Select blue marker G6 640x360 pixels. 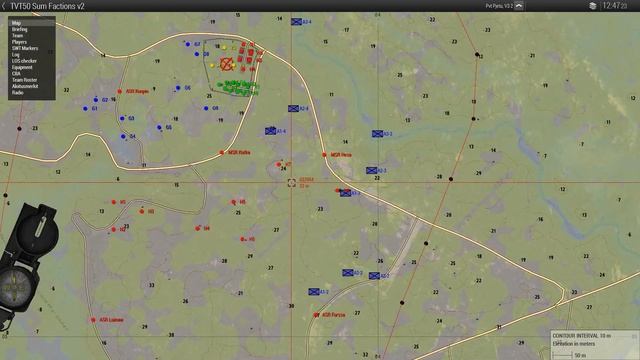pyautogui.click(x=178, y=88)
